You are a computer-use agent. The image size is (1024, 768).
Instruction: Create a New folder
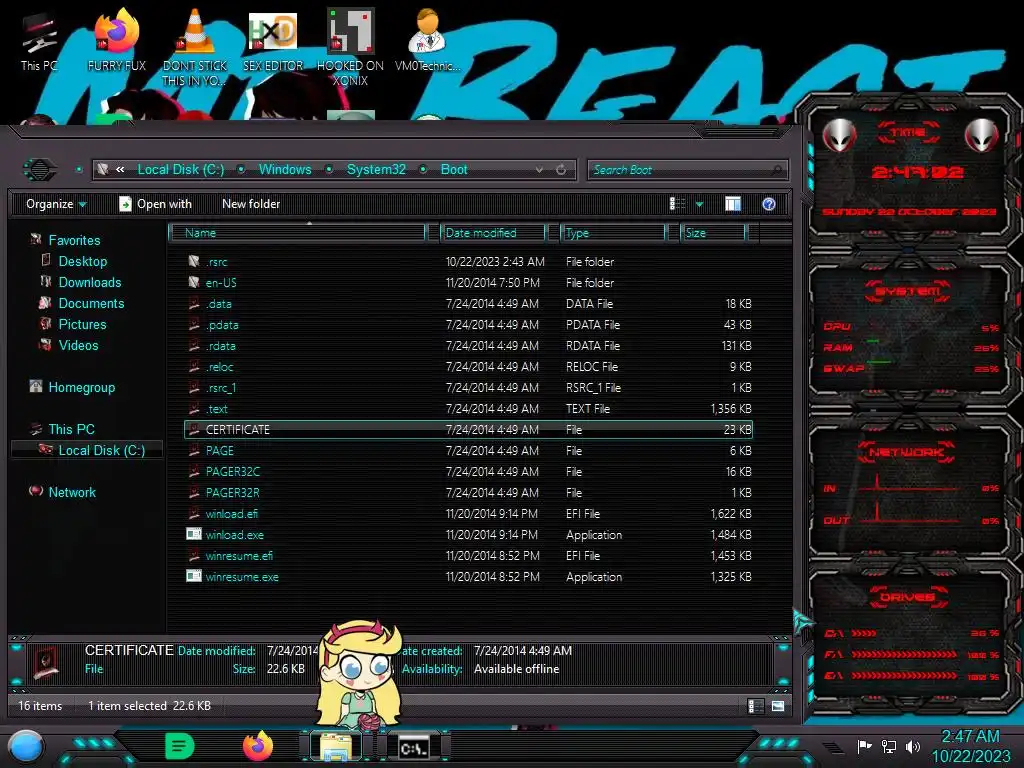pos(251,204)
